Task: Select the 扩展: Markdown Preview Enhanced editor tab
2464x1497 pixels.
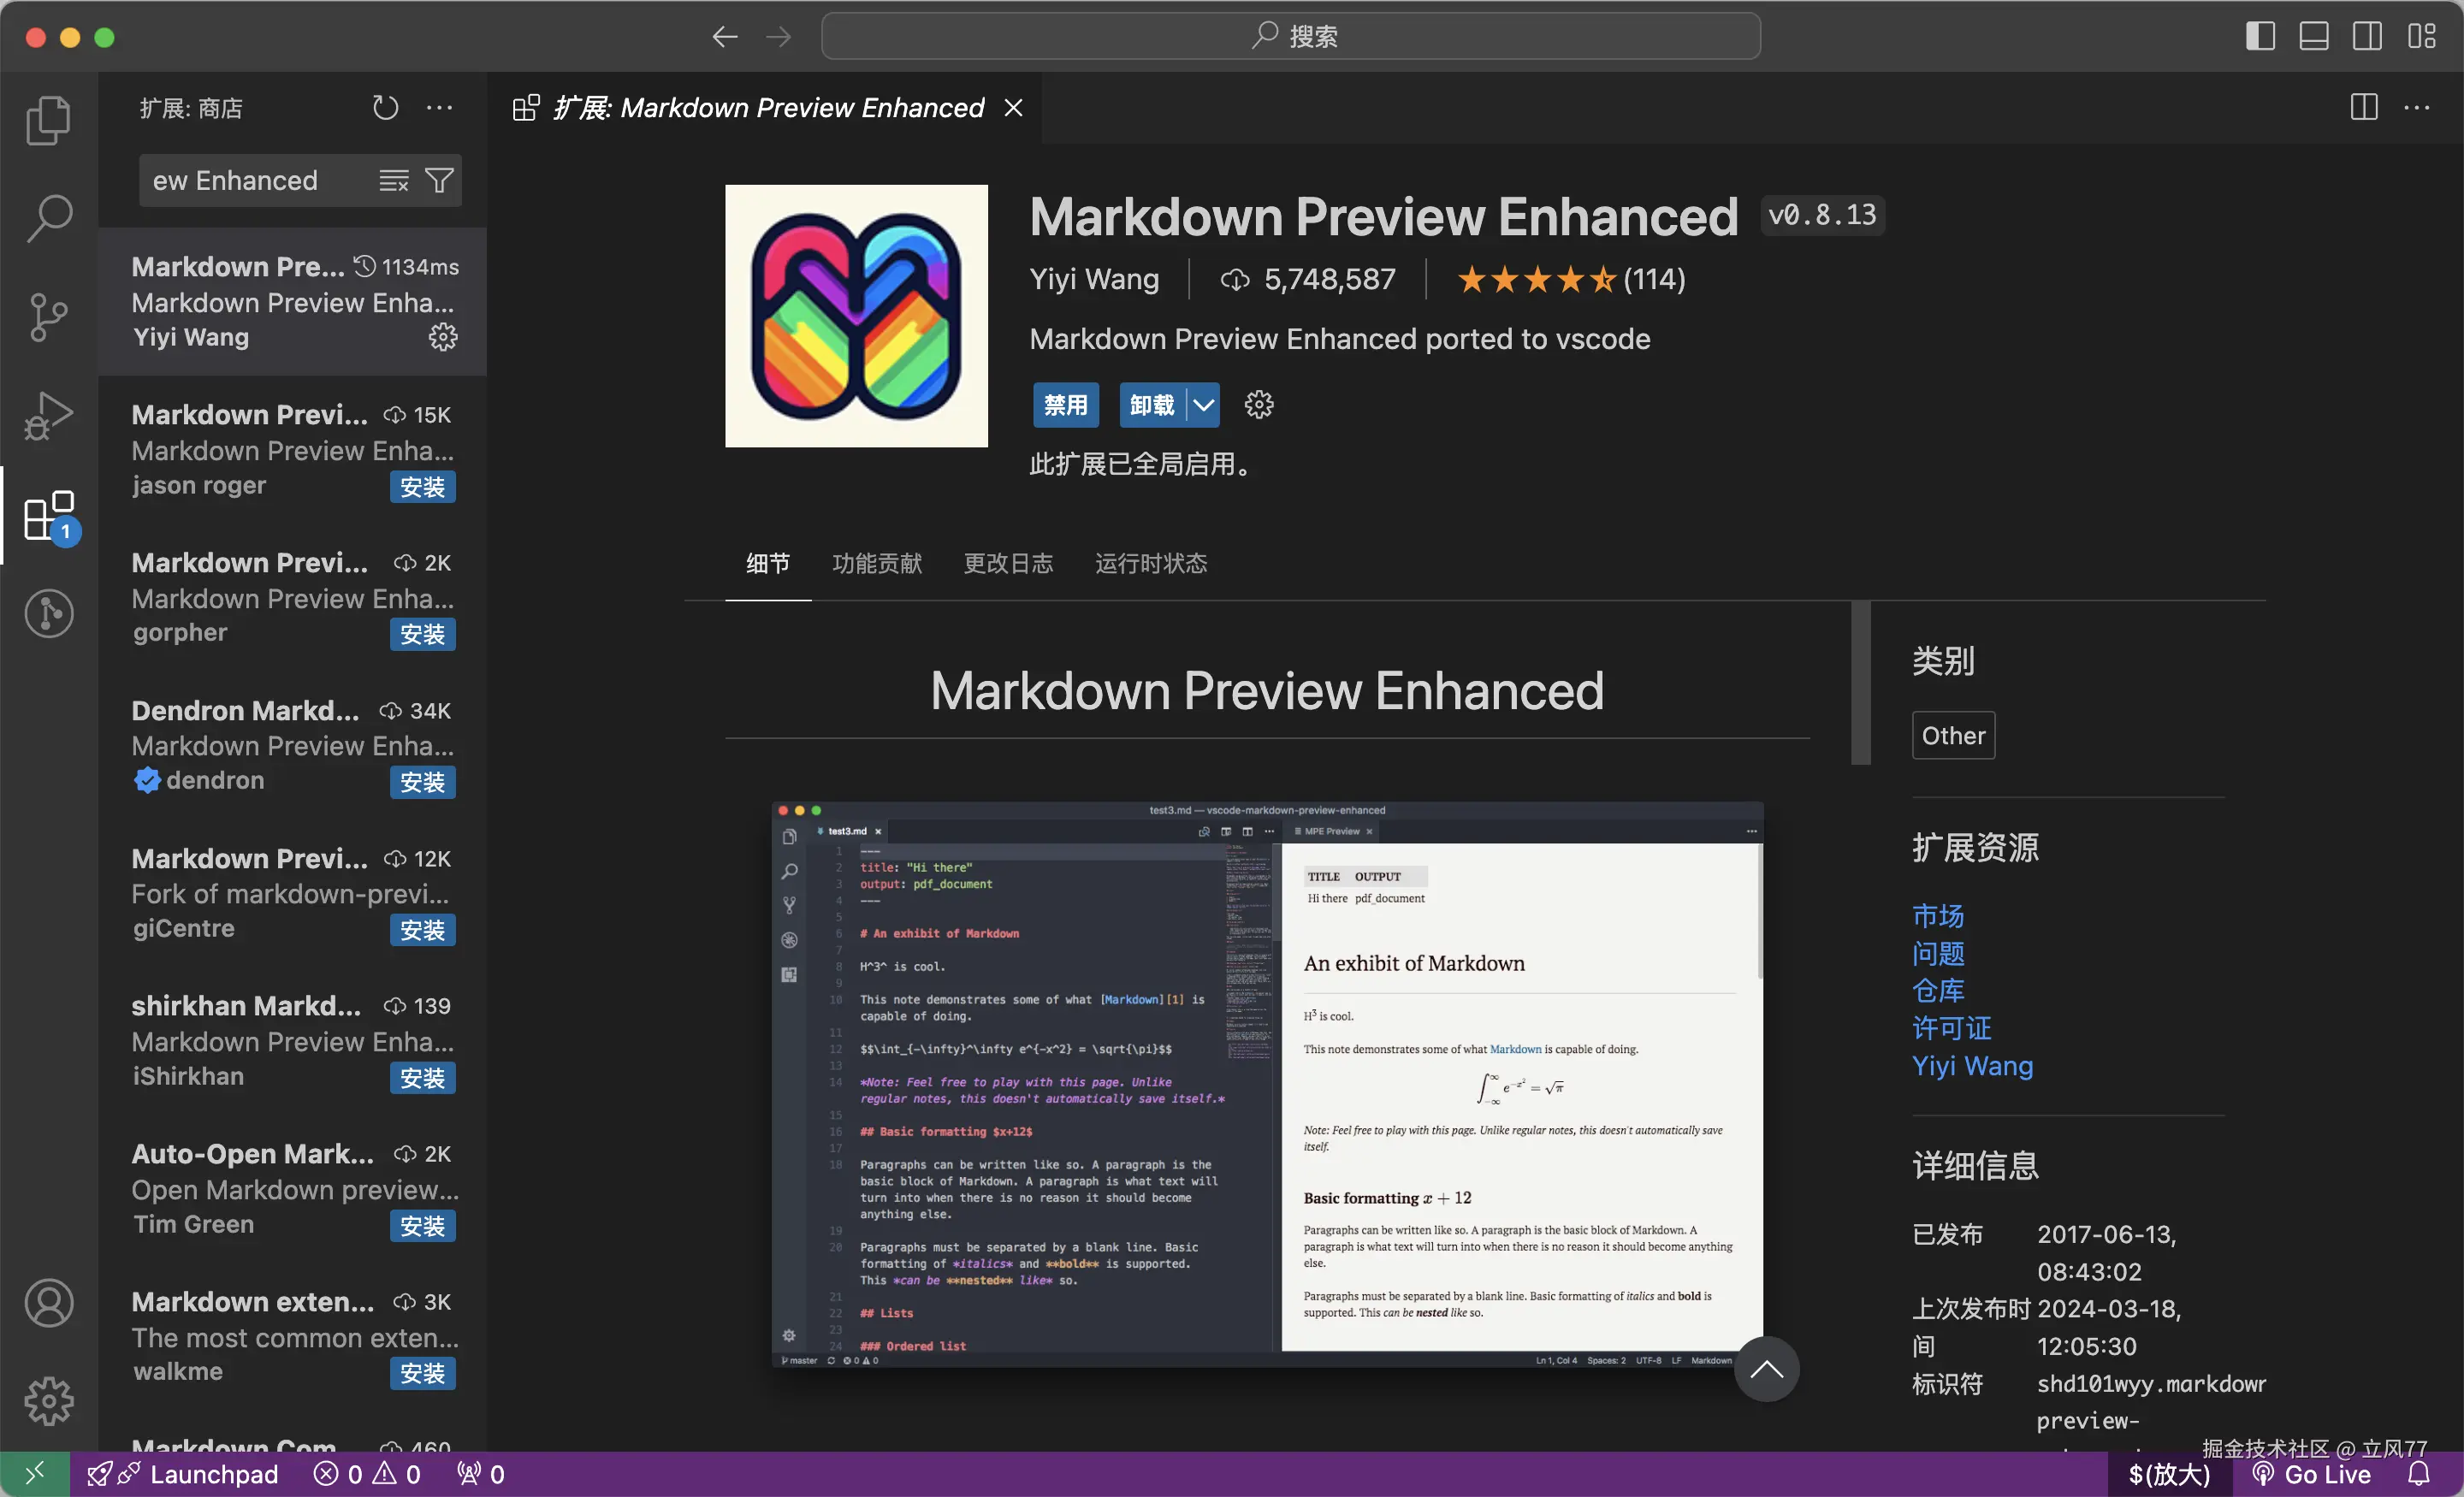Action: tap(765, 107)
